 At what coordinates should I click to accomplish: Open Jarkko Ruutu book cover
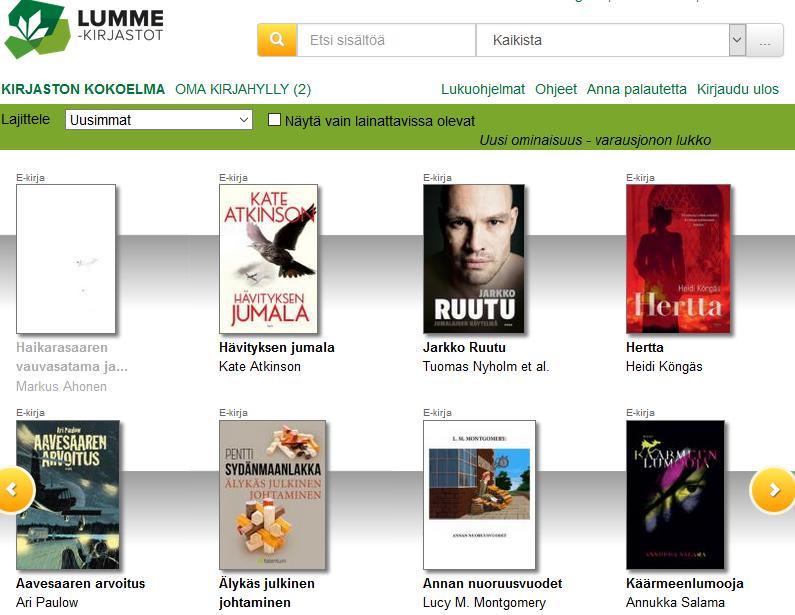[x=474, y=259]
